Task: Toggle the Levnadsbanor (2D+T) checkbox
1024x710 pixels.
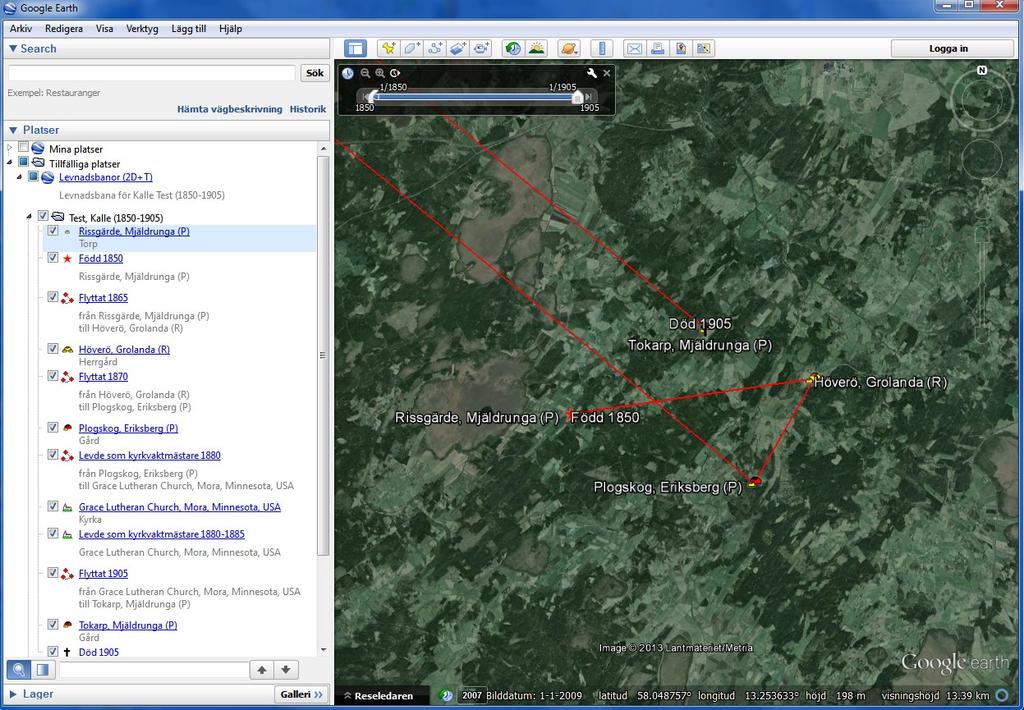Action: tap(33, 176)
